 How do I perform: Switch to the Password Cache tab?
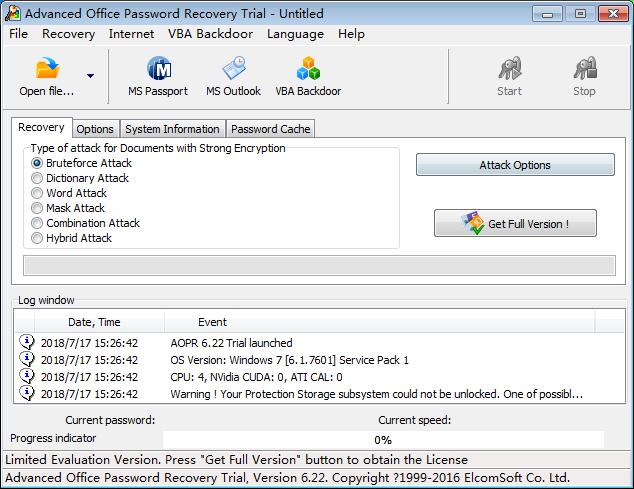(x=271, y=129)
